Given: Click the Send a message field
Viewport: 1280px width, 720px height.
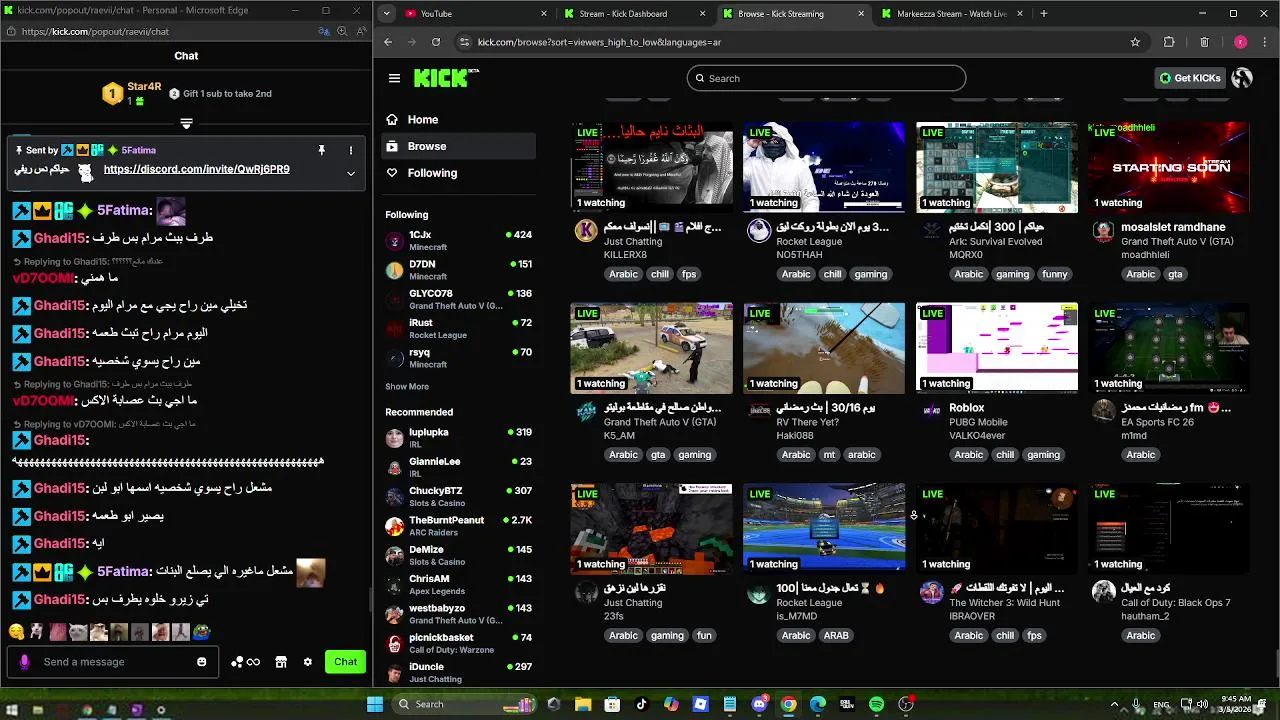Looking at the screenshot, I should click(113, 662).
